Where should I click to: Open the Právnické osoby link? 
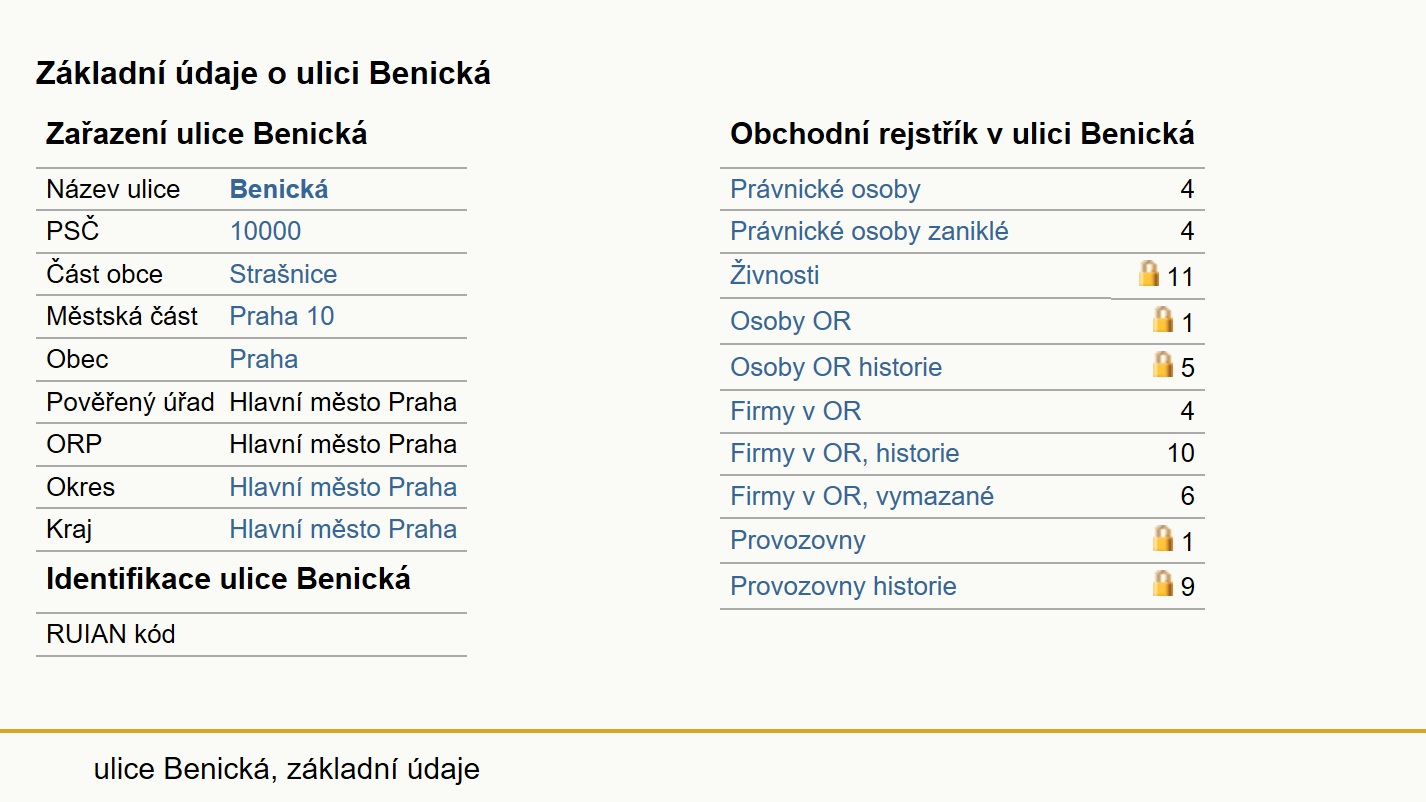pos(825,189)
